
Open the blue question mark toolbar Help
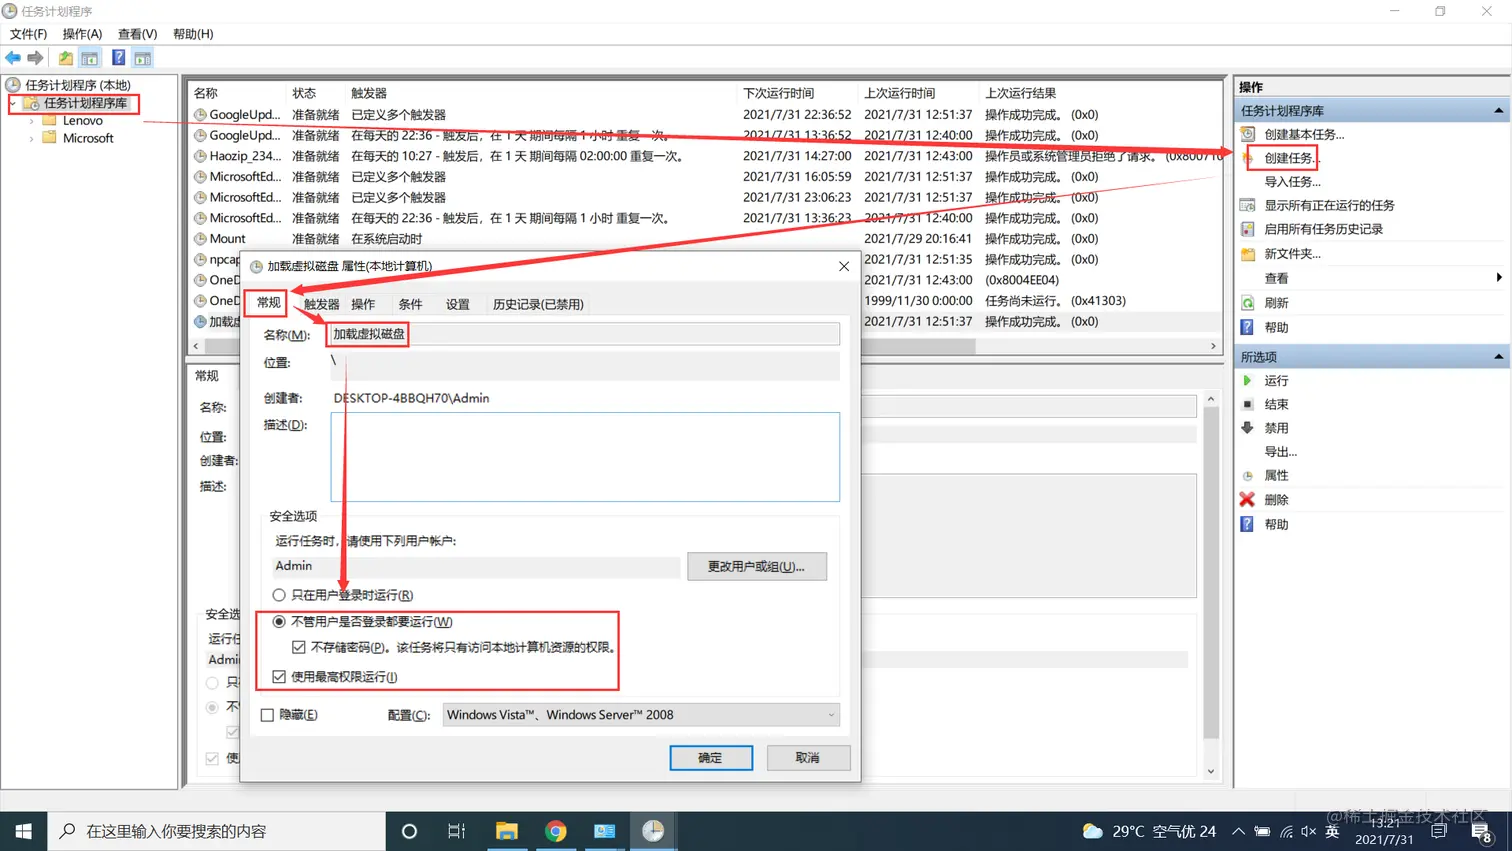118,58
